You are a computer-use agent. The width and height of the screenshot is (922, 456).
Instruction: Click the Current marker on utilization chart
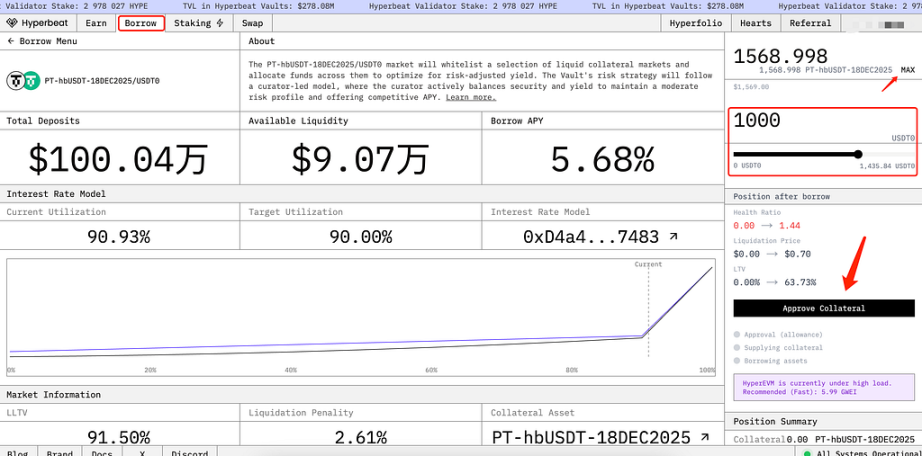click(648, 264)
